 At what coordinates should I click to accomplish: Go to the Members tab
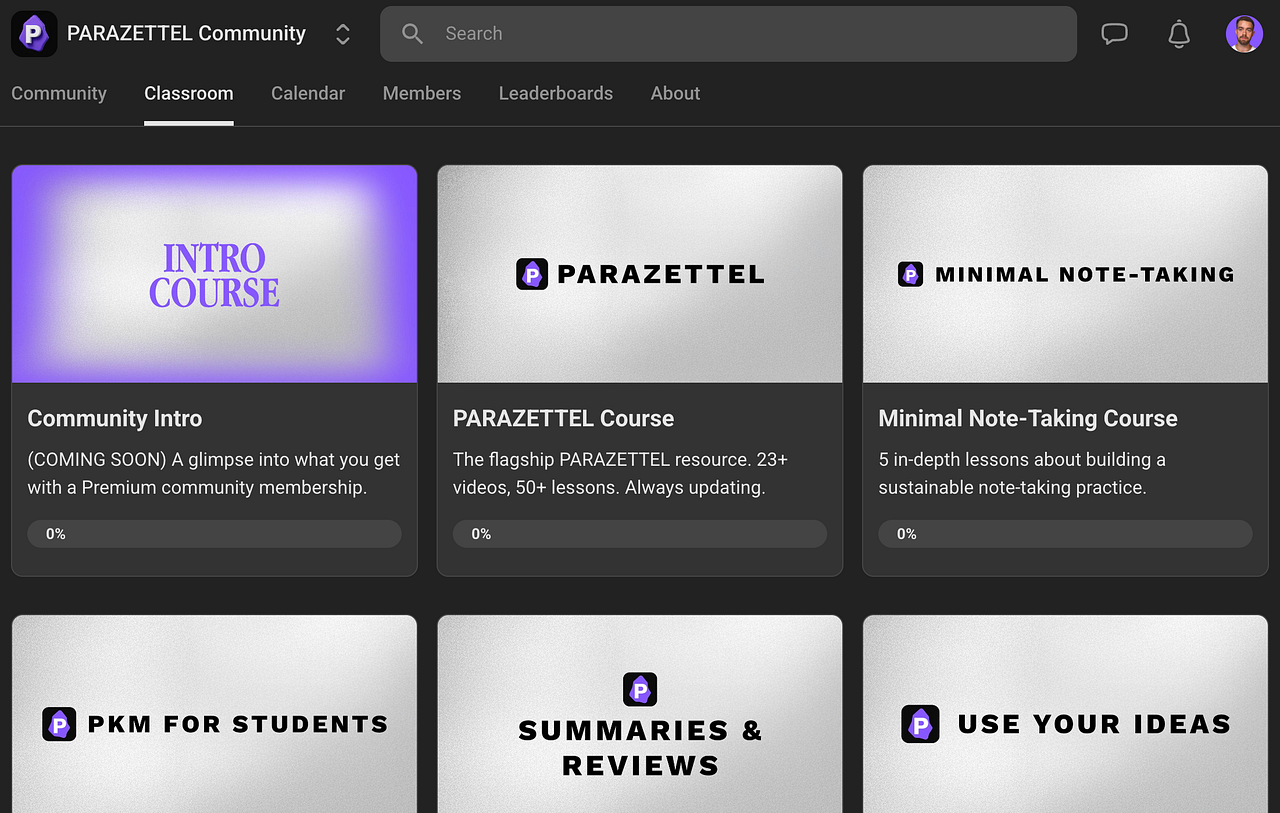coord(422,93)
